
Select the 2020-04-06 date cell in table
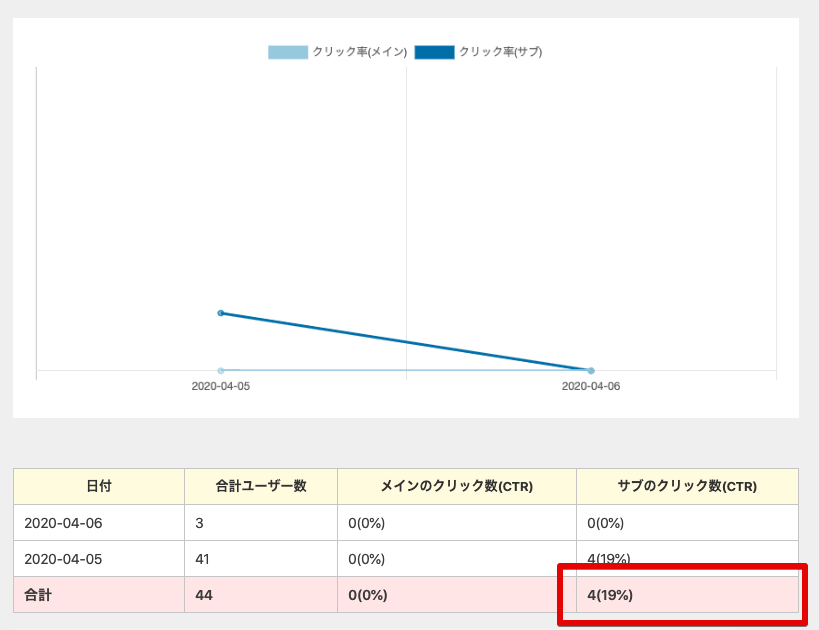pyautogui.click(x=63, y=523)
